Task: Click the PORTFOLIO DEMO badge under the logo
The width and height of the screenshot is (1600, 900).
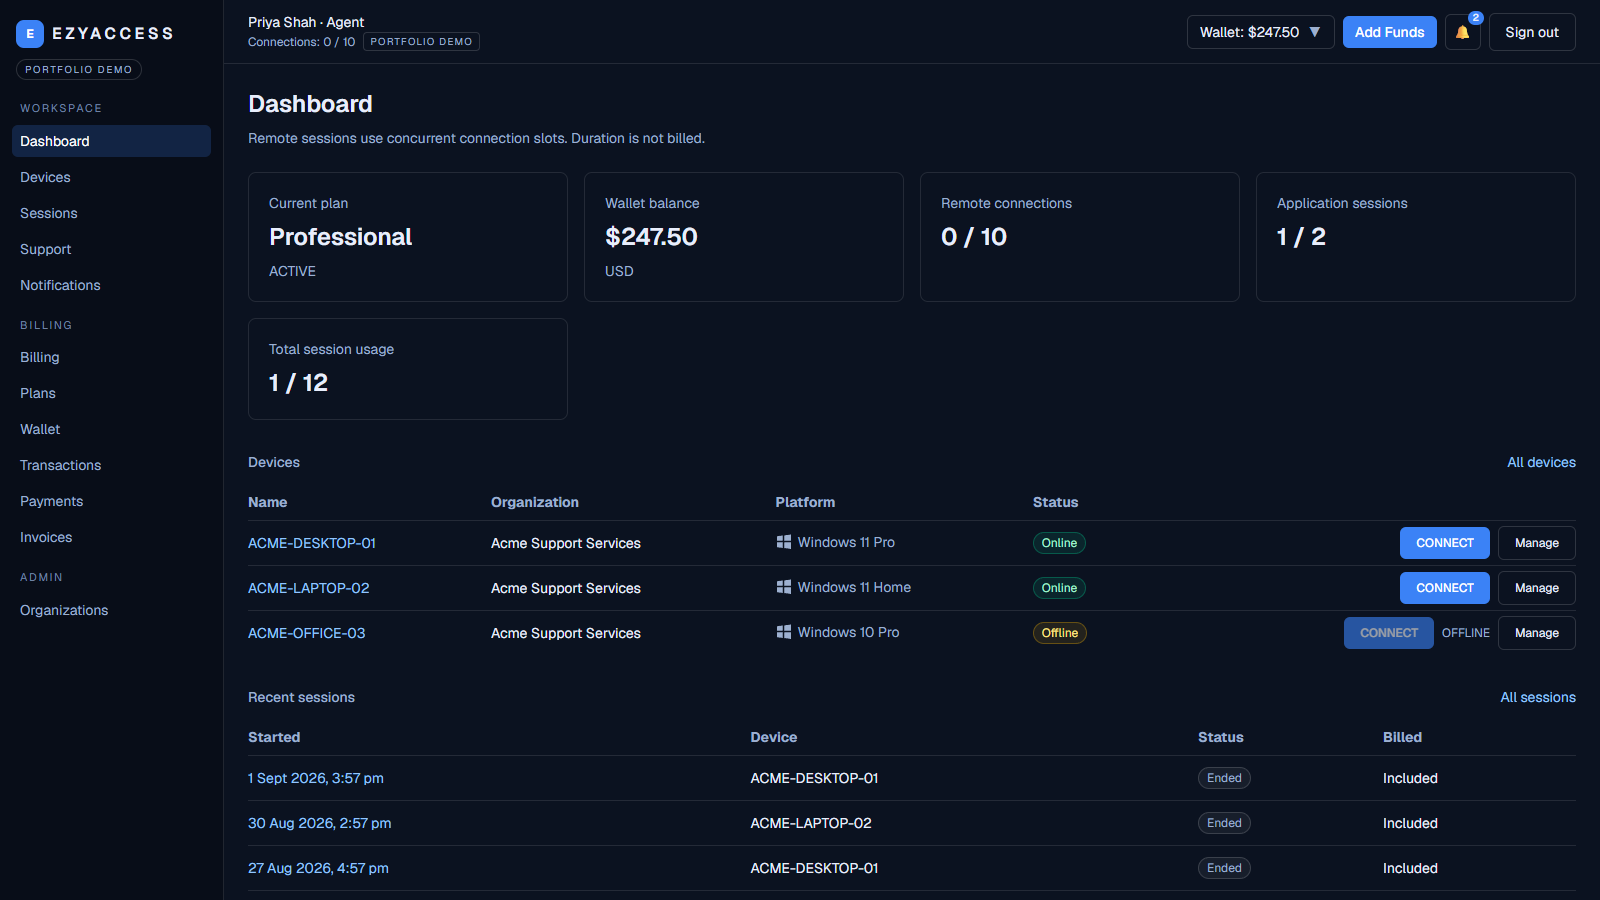Action: 79,70
